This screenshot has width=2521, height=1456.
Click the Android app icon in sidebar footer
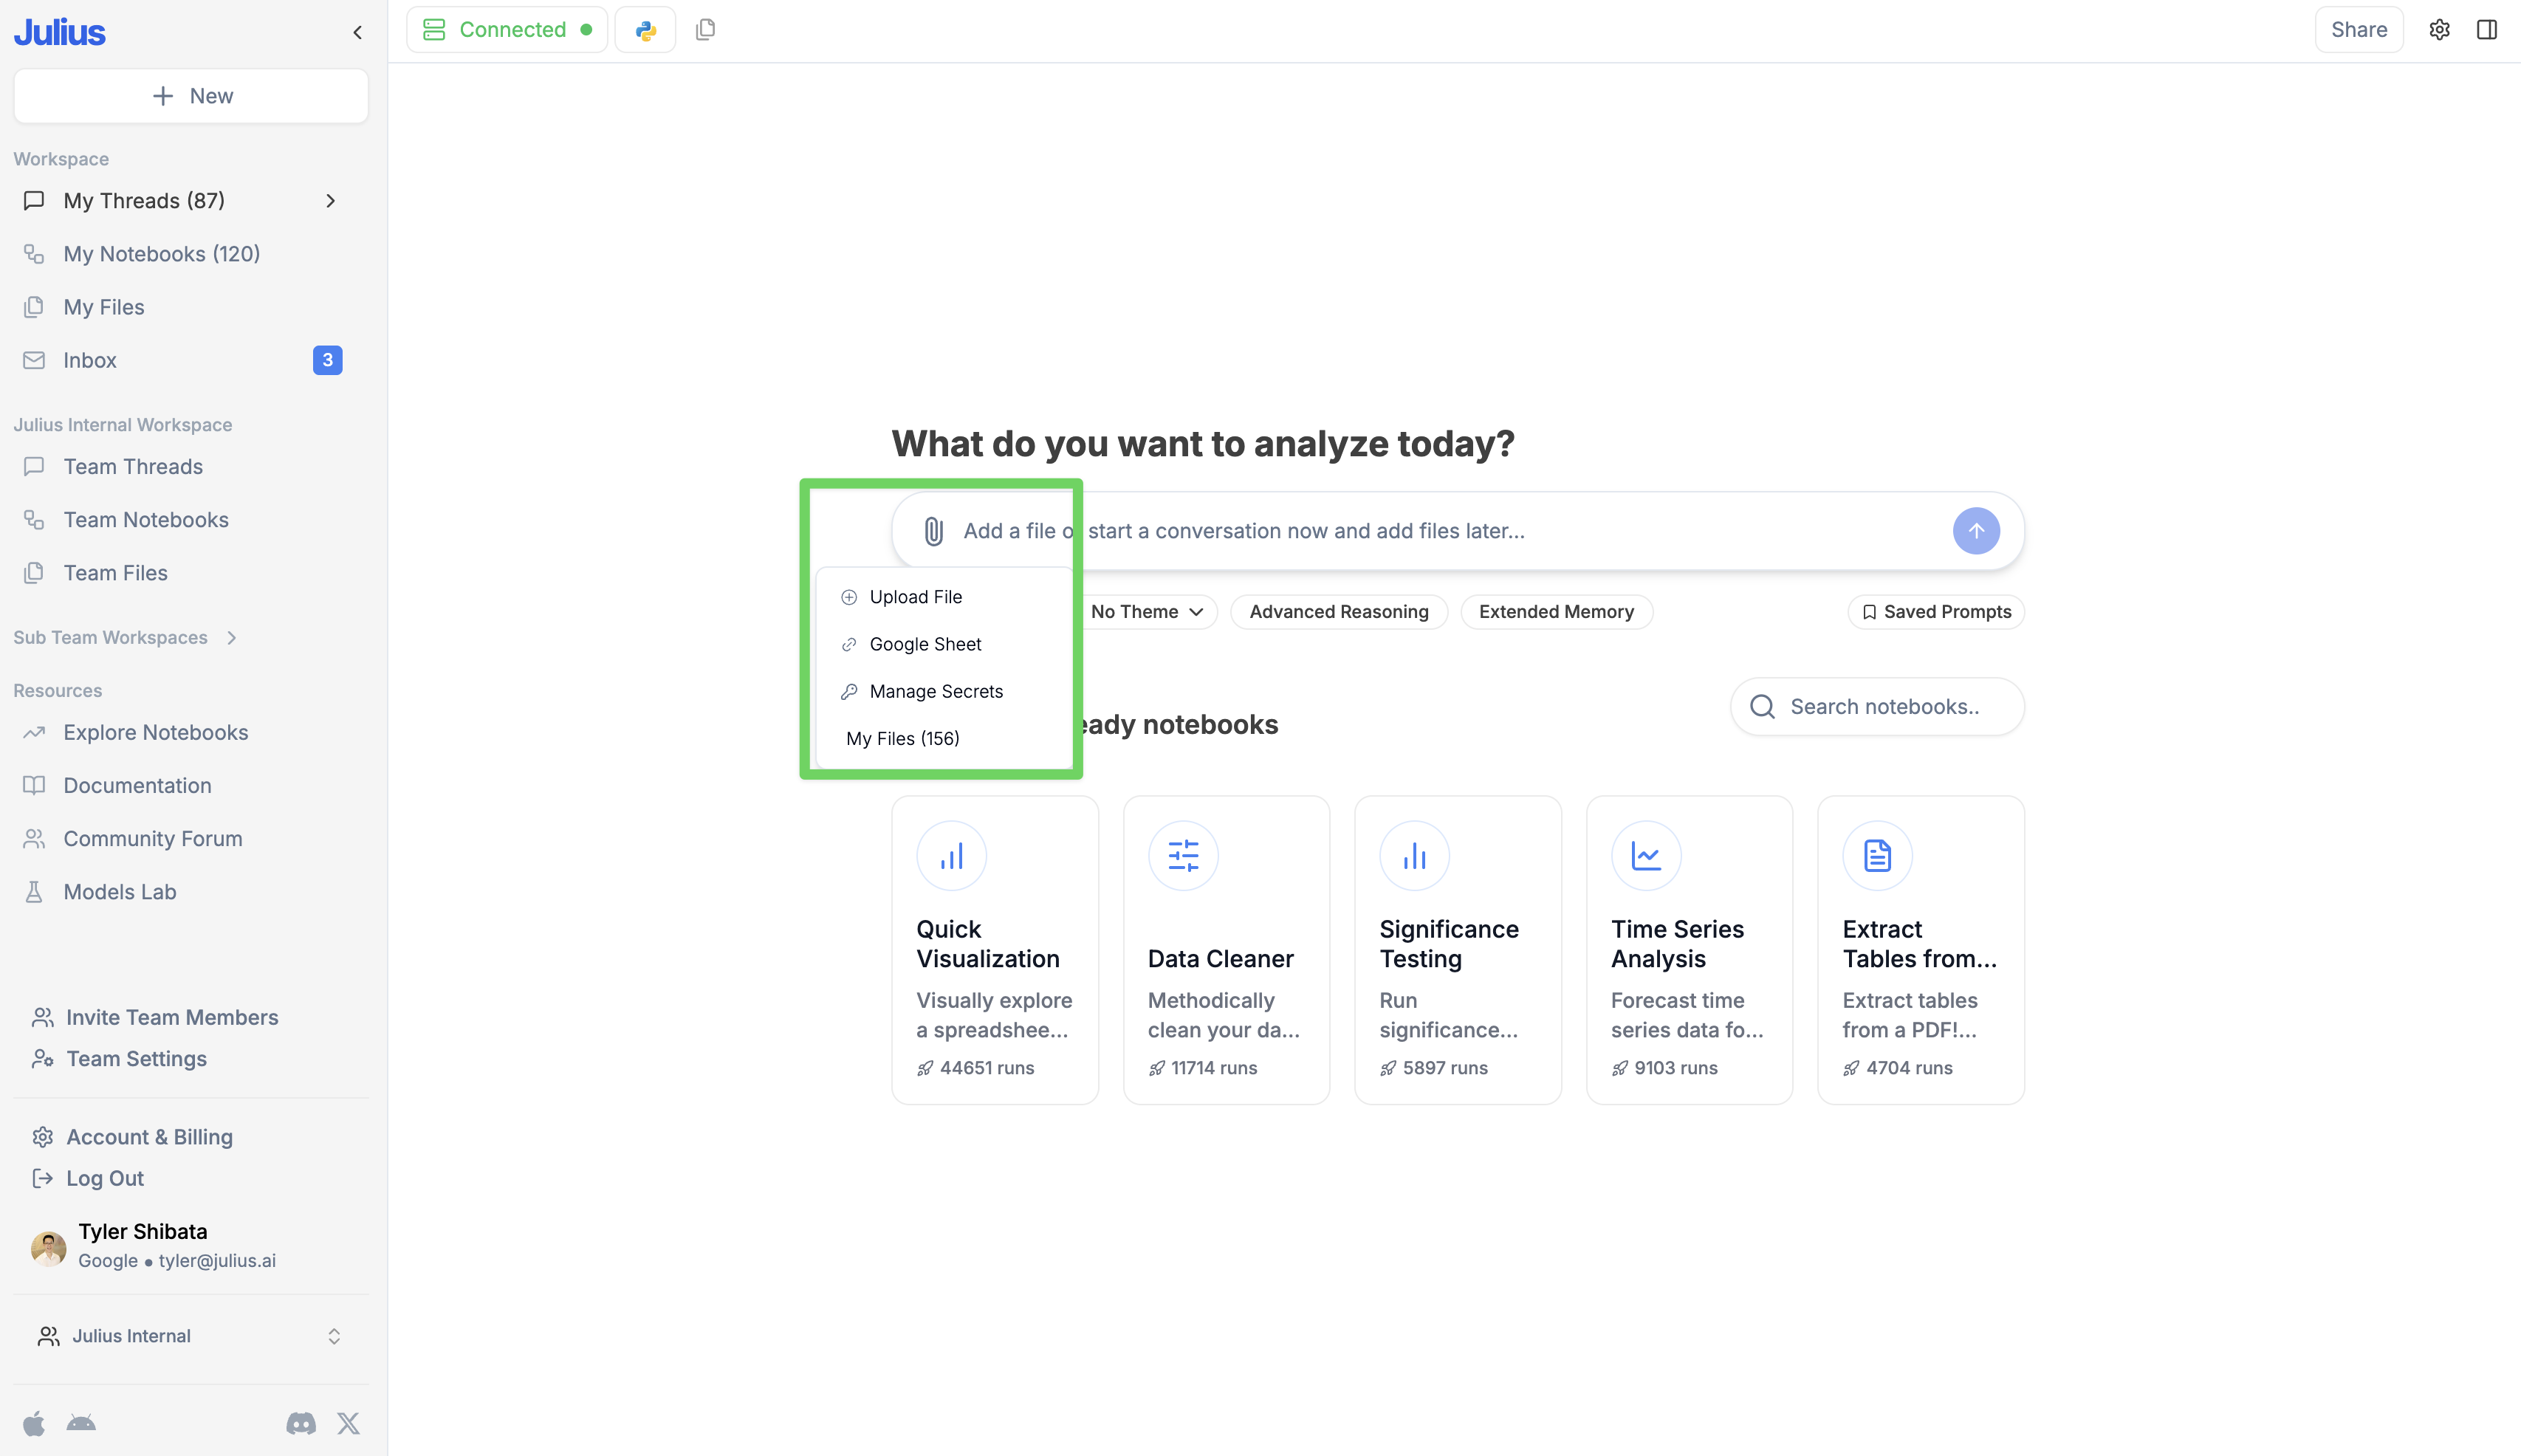pos(81,1423)
